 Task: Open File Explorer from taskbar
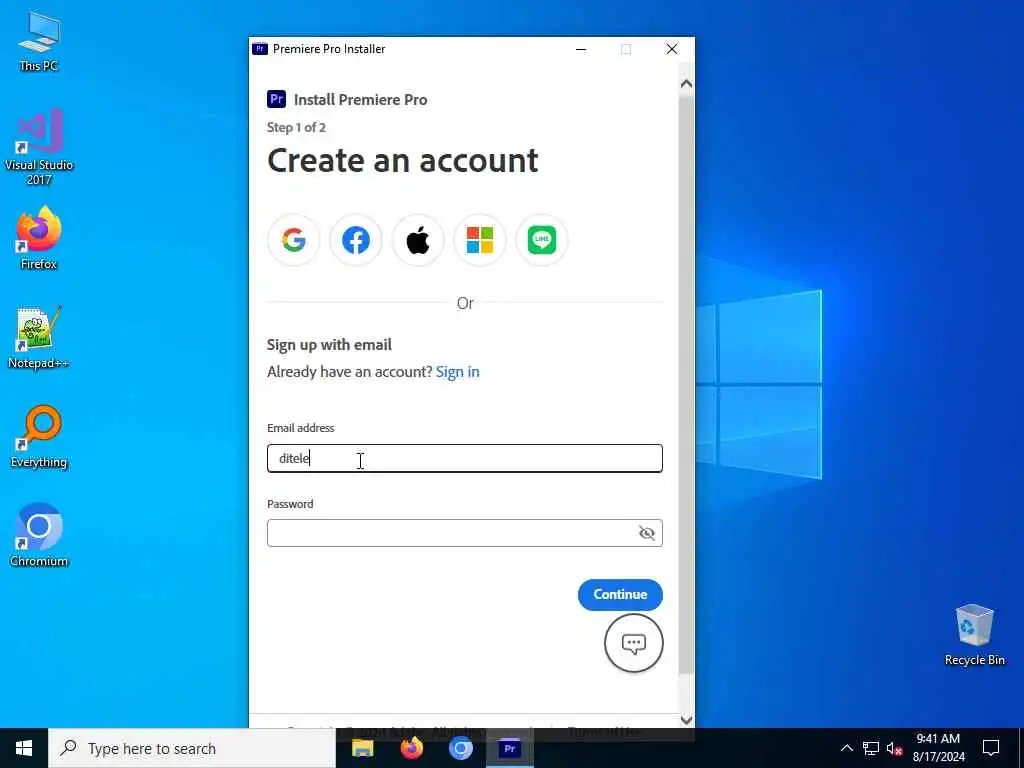point(362,748)
